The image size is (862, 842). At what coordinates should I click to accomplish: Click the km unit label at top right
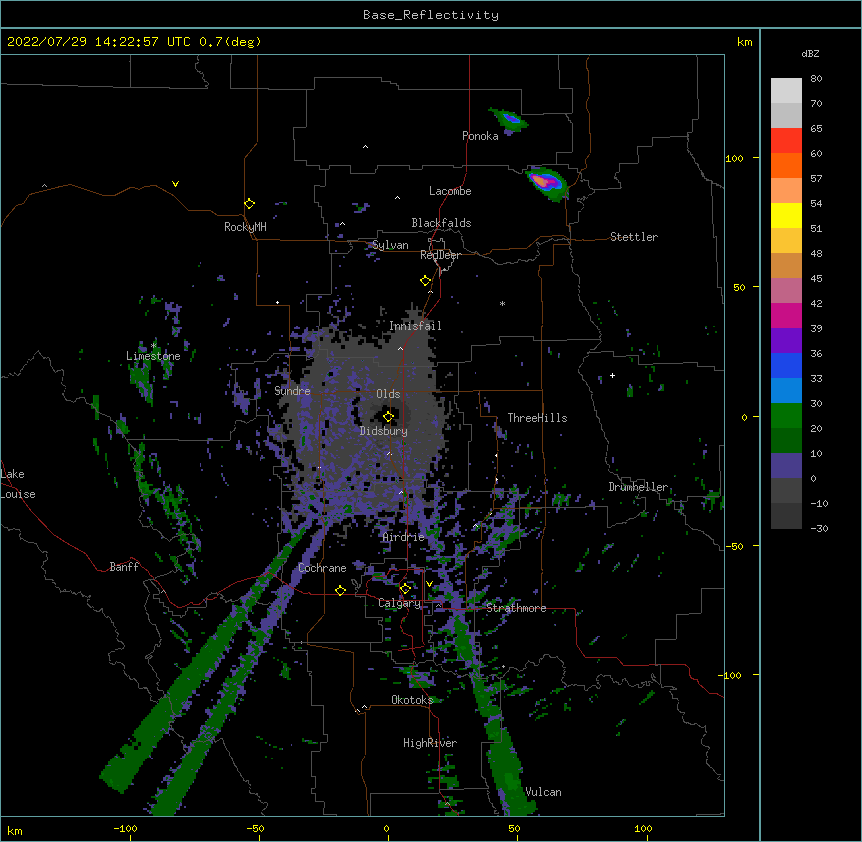(x=744, y=42)
